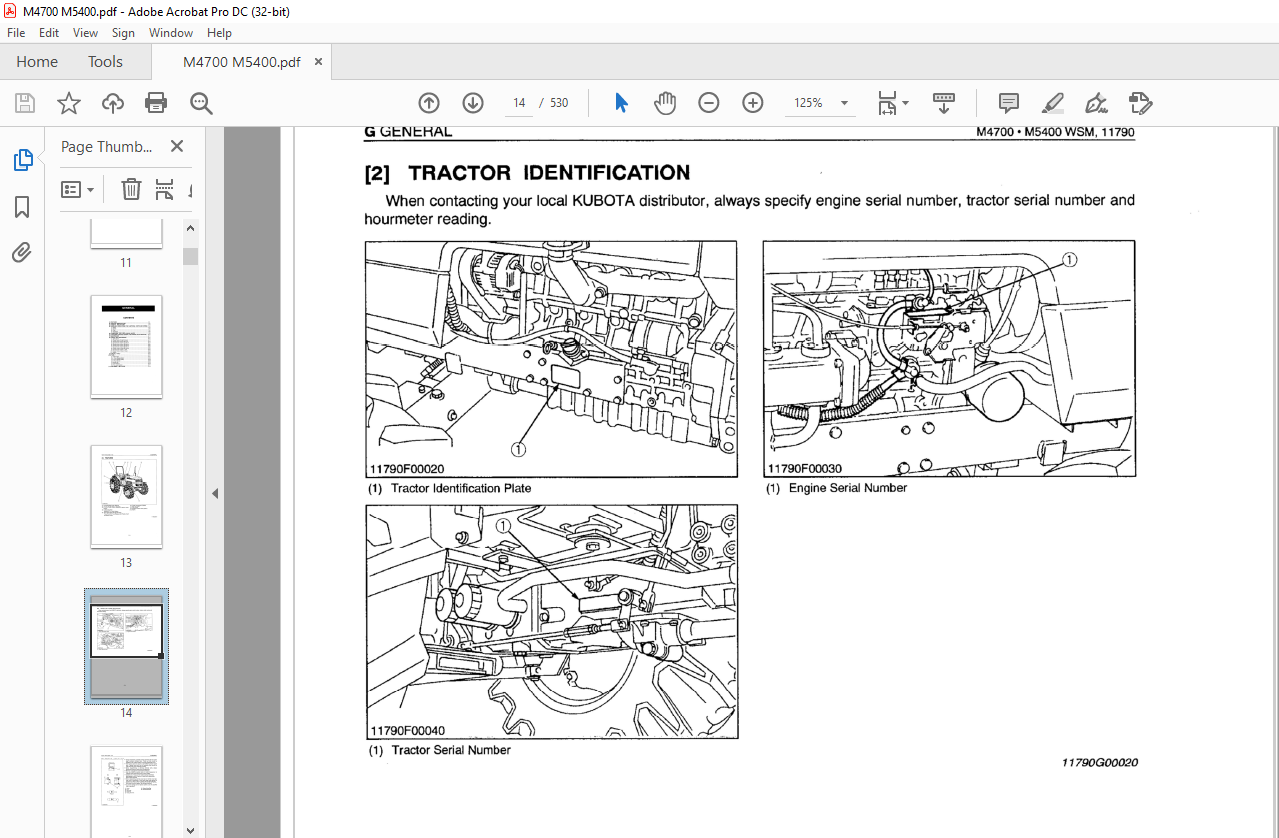Click the Engine Serial Number caption
1279x838 pixels.
click(848, 488)
